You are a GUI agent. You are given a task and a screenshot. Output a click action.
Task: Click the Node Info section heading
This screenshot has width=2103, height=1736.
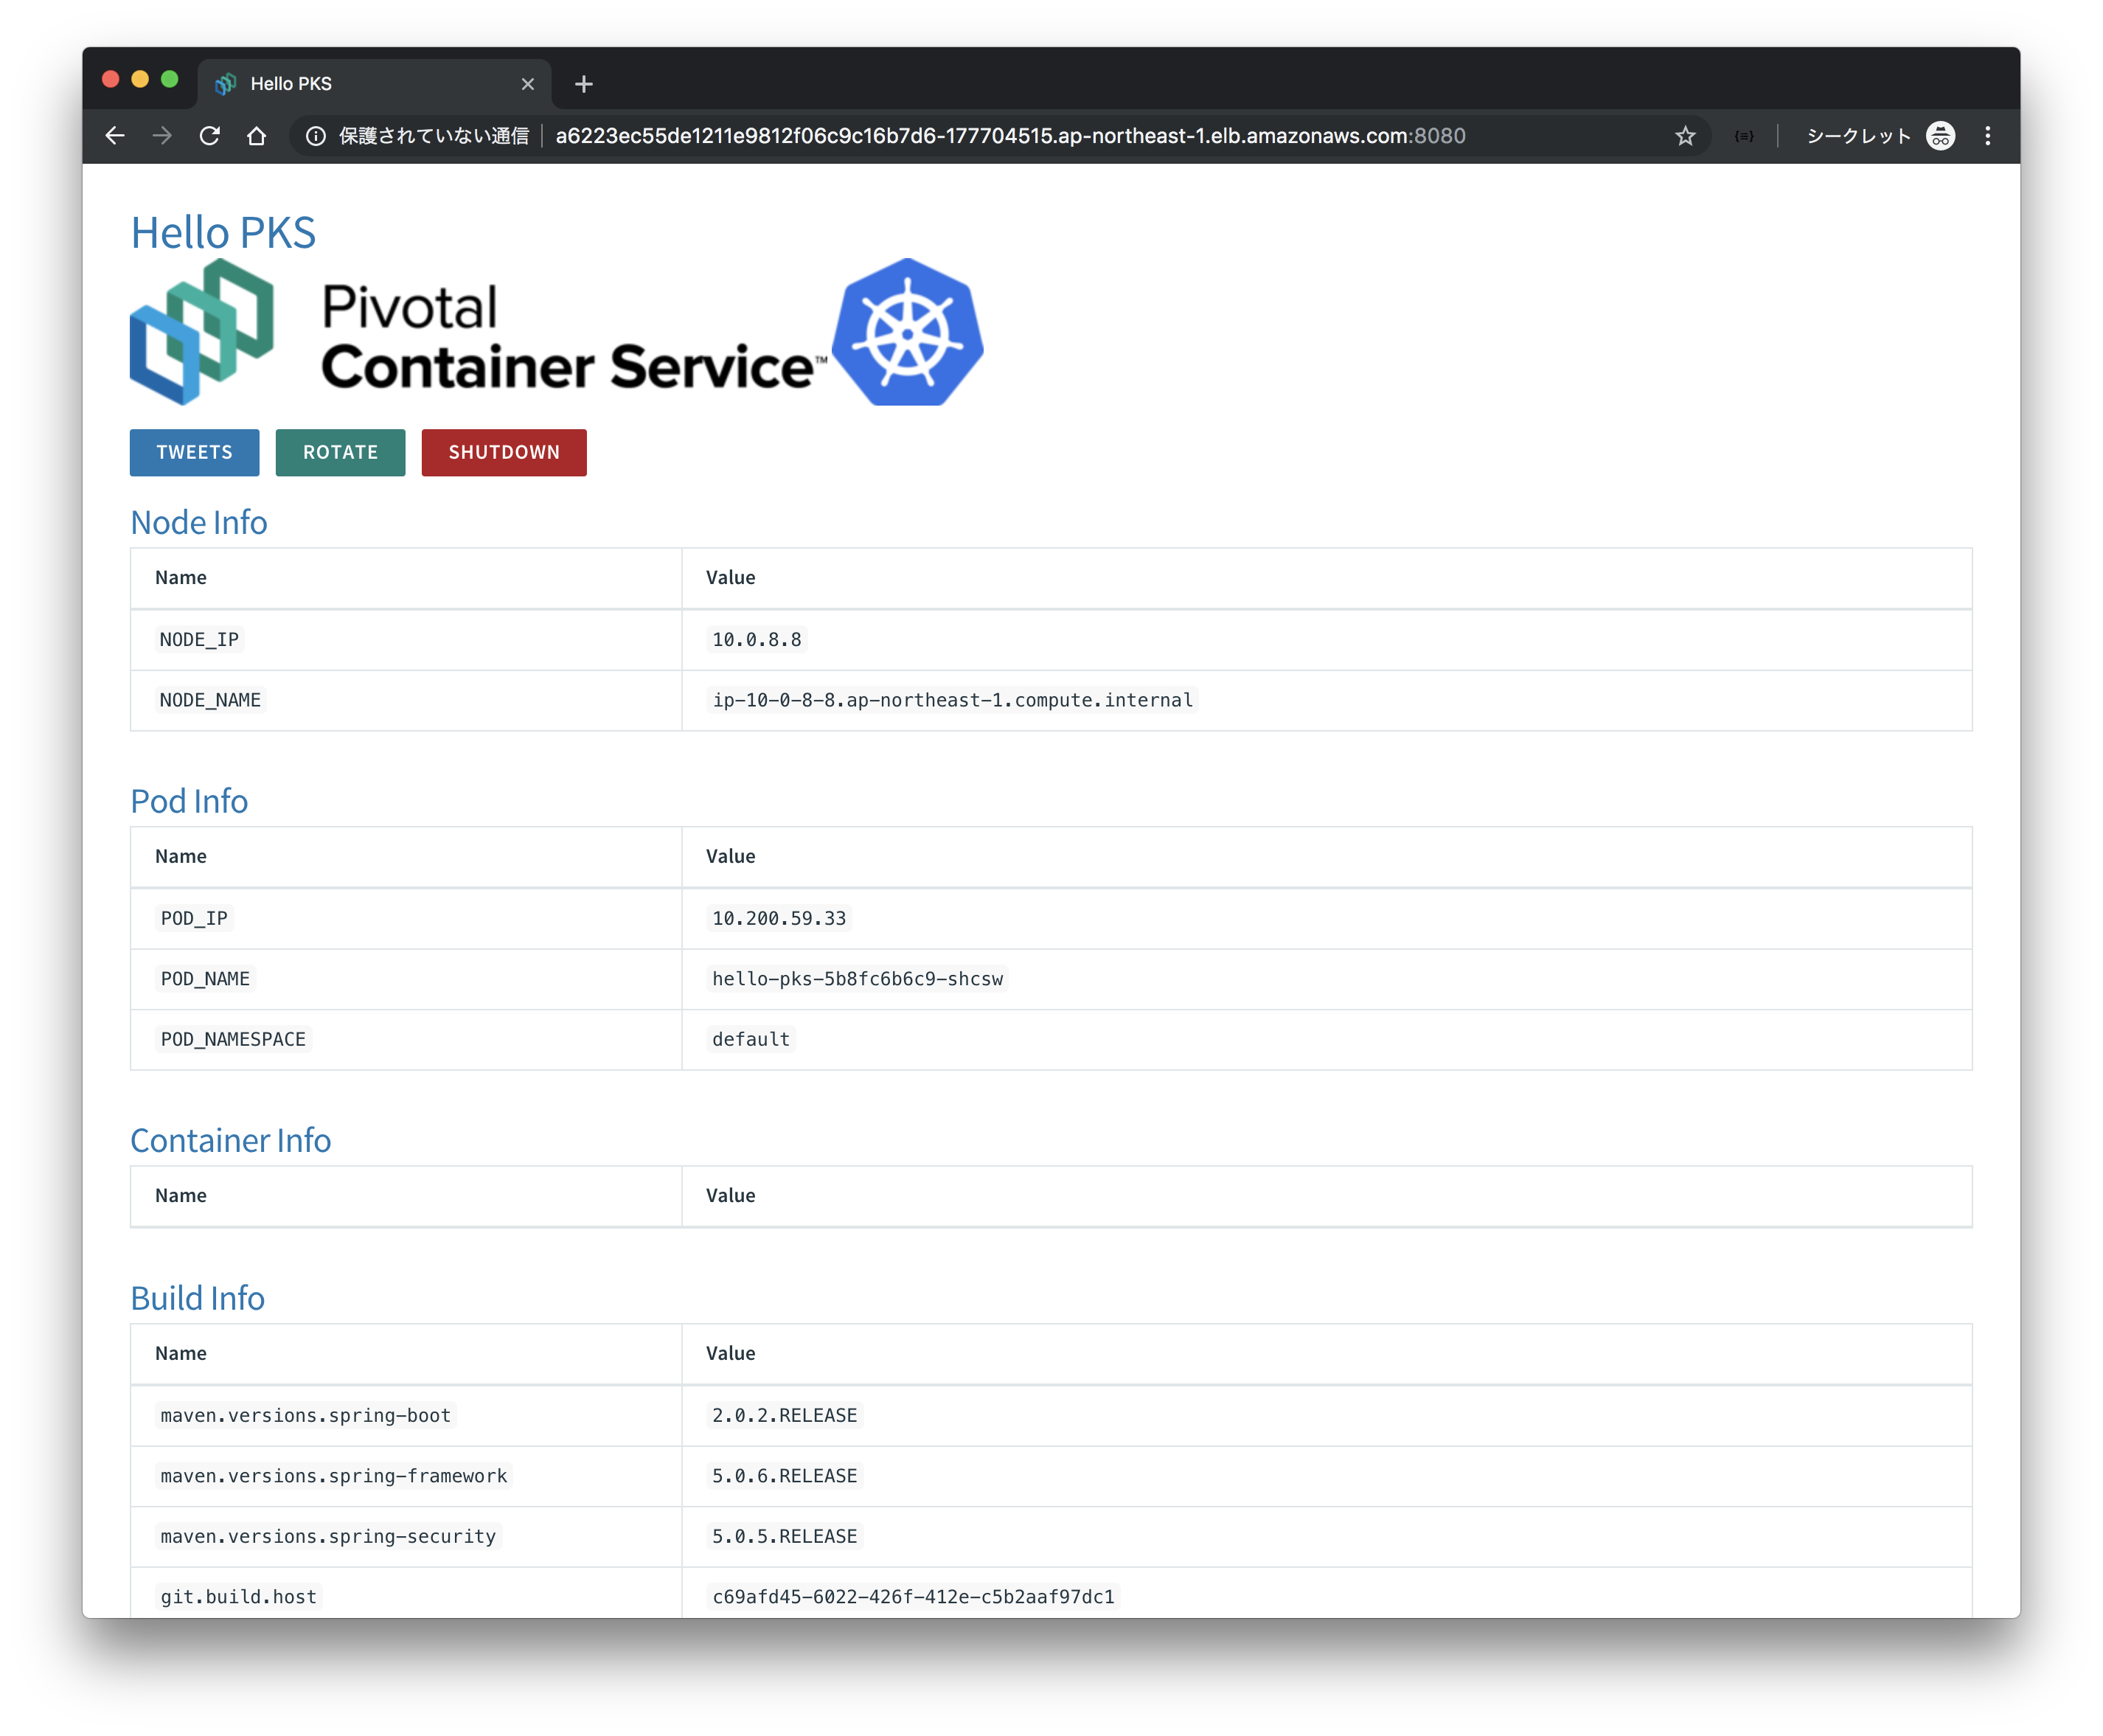click(199, 523)
